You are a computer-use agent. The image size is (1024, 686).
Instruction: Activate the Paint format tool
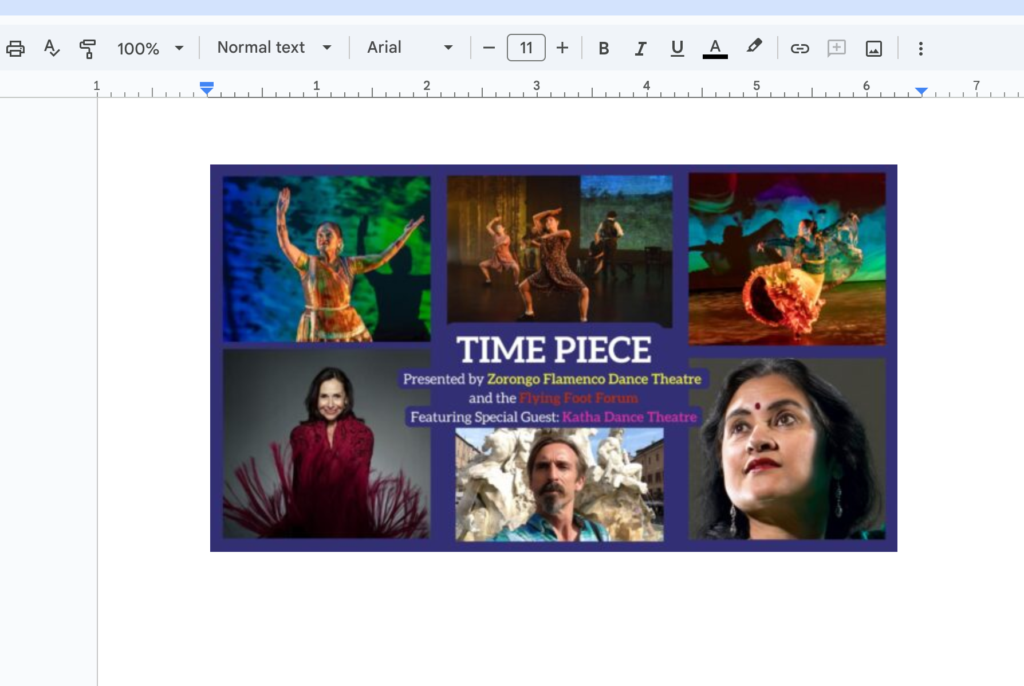click(x=88, y=48)
